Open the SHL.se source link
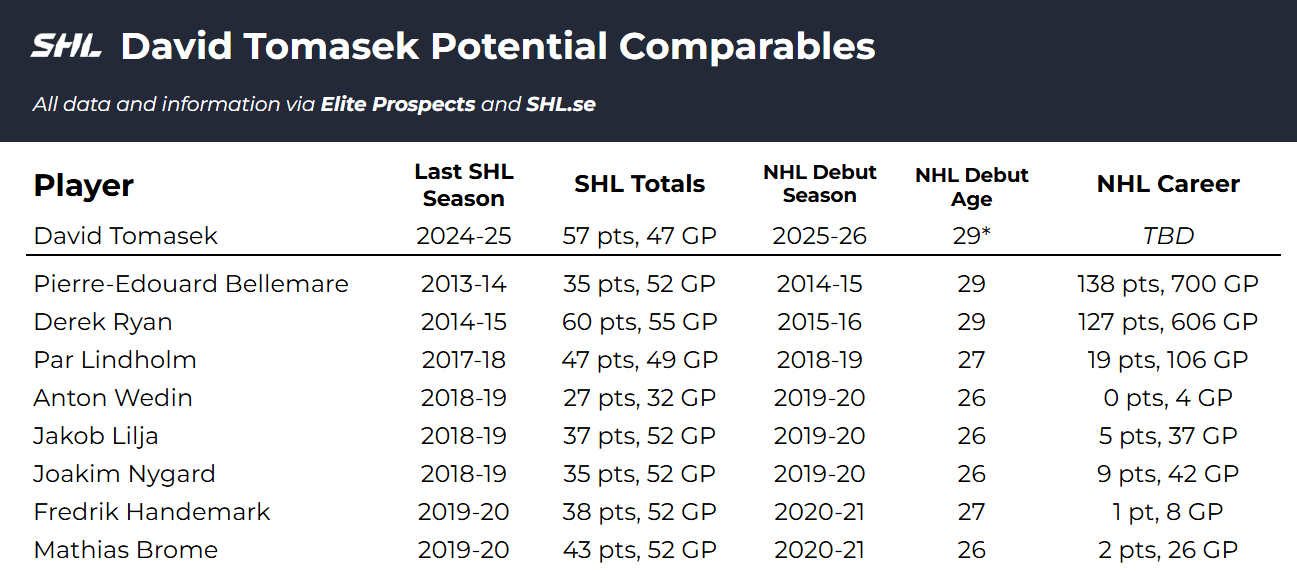Viewport: 1297px width, 571px height. click(x=561, y=104)
